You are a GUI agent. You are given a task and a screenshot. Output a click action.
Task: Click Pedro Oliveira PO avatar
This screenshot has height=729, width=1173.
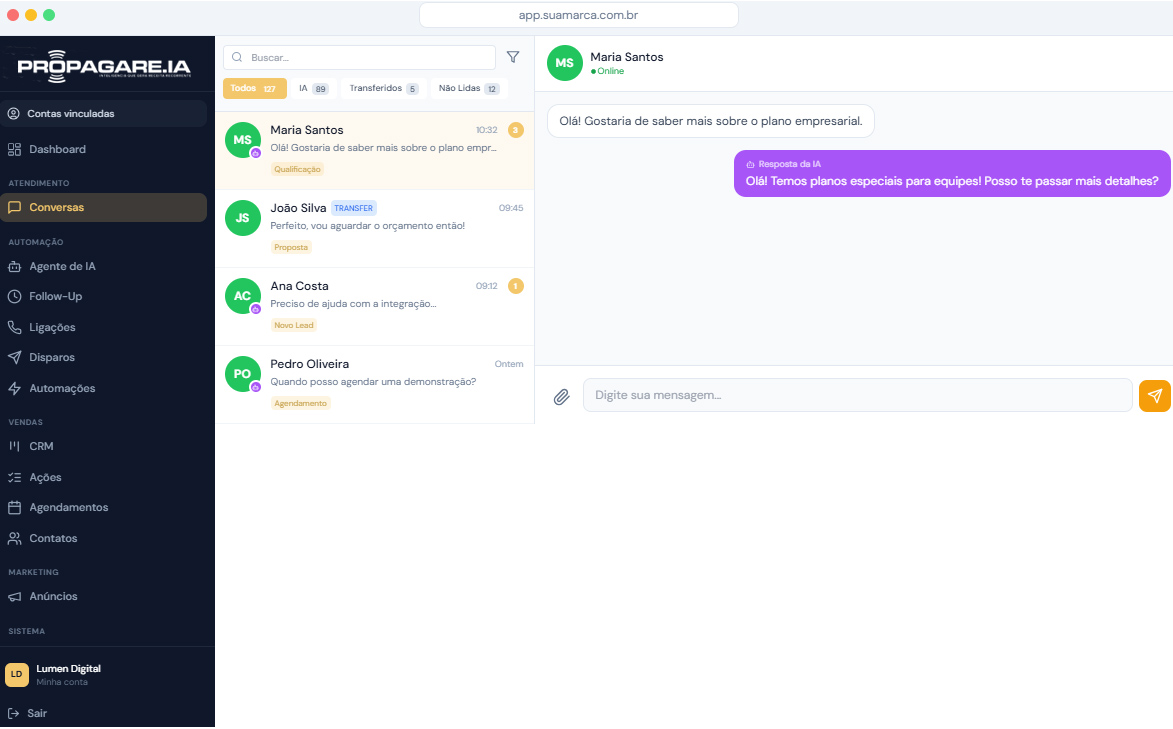pyautogui.click(x=242, y=373)
